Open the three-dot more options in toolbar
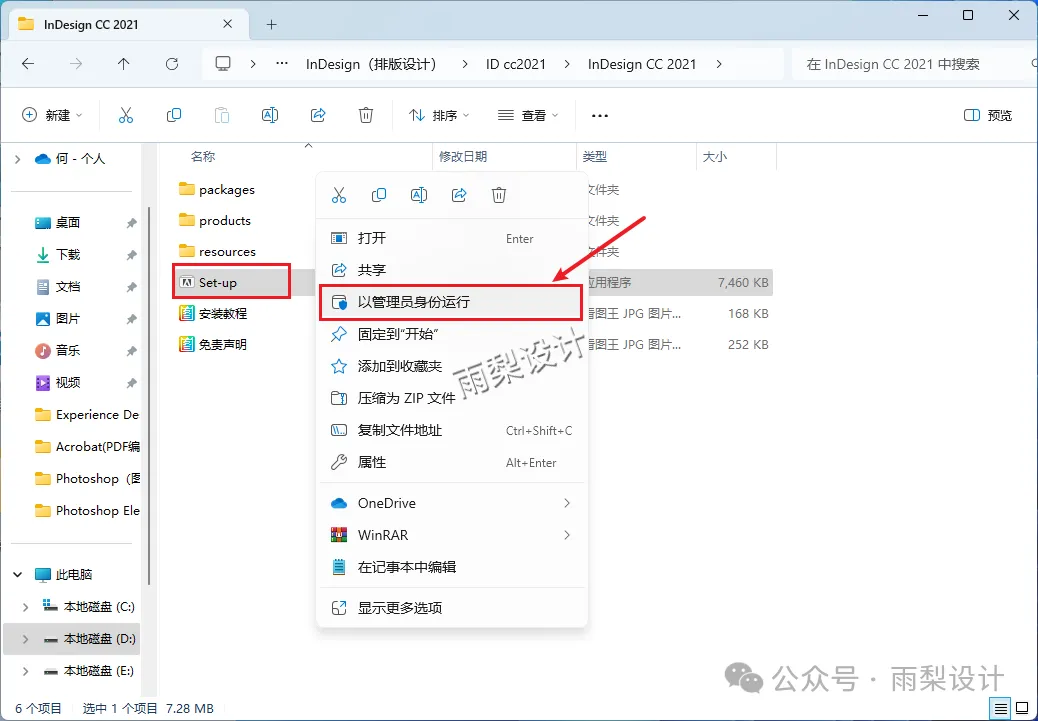This screenshot has width=1038, height=721. click(600, 116)
